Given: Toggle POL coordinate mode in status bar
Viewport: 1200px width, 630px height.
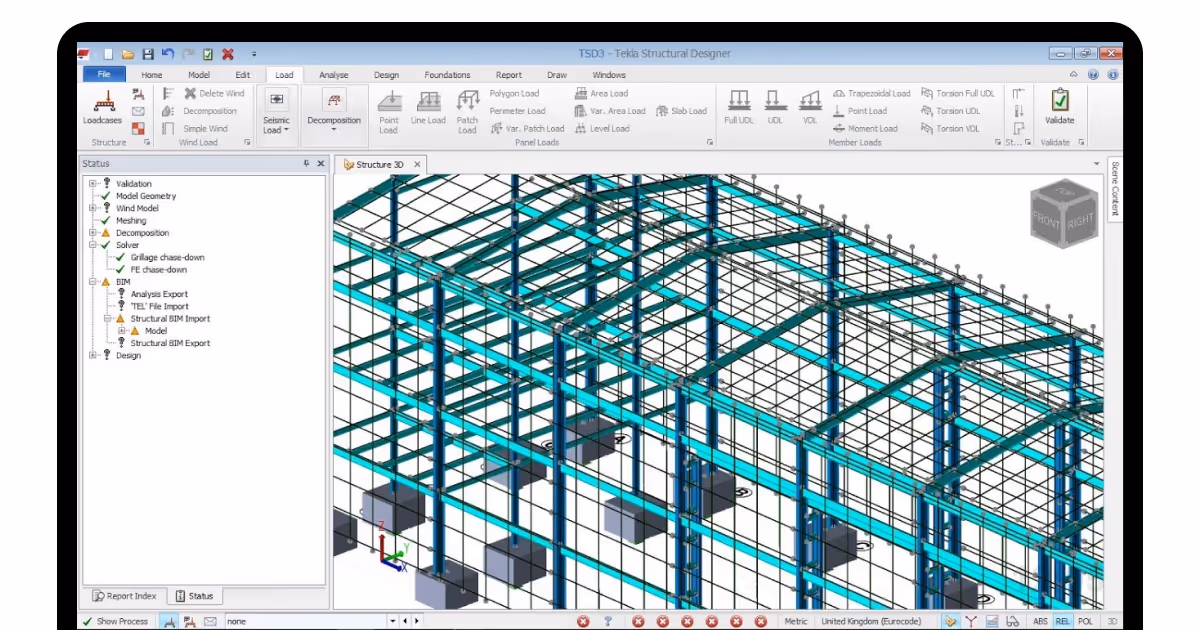Looking at the screenshot, I should click(x=1085, y=621).
